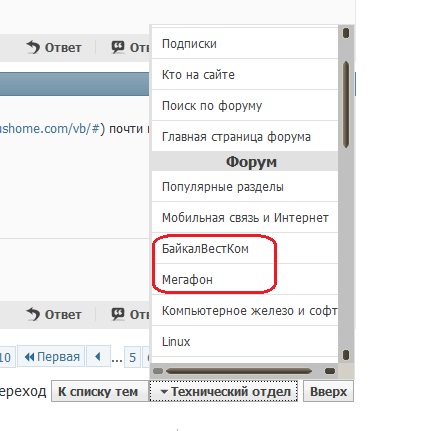Open the Технический отдел dropdown arrow
Screen dimensions: 433x431
(x=164, y=392)
